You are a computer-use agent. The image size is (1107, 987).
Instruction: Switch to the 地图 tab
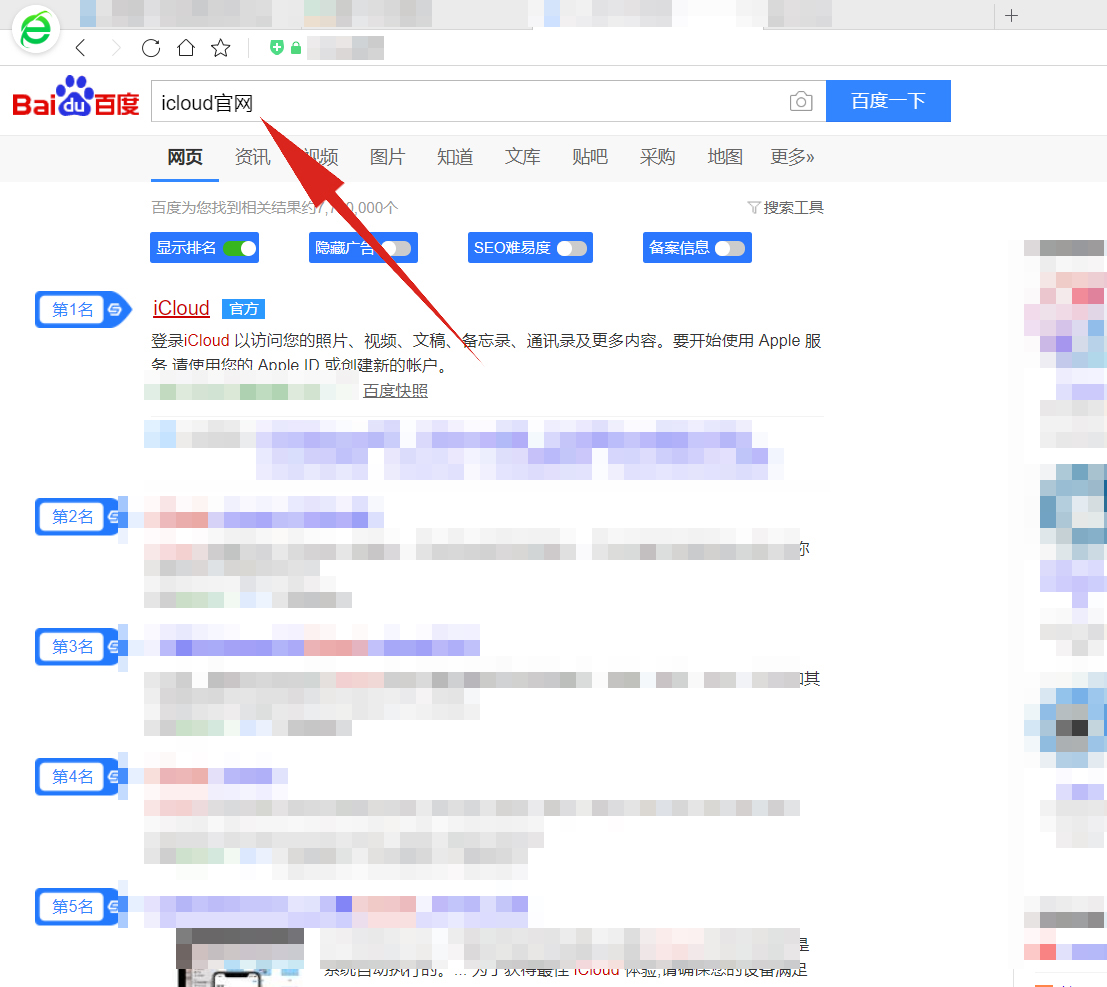coord(725,157)
